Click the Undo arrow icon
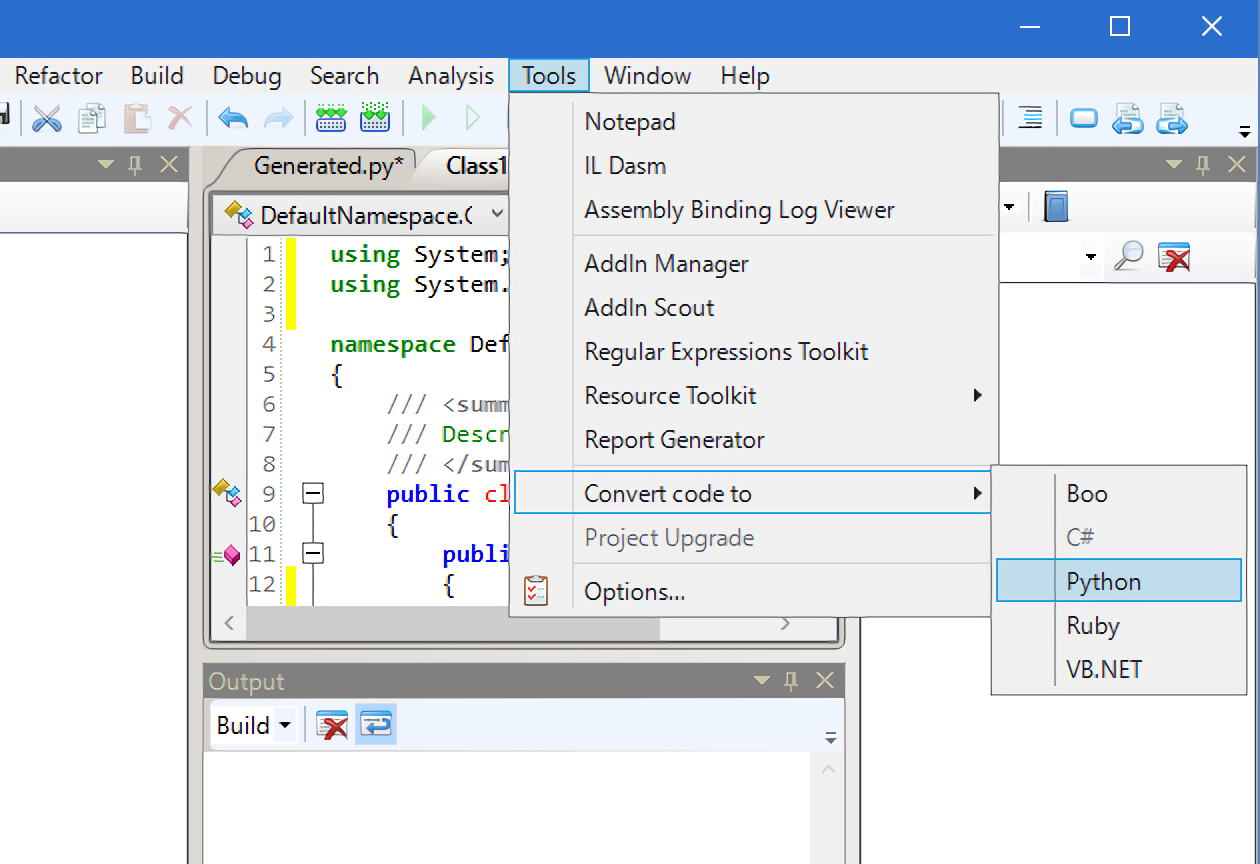The image size is (1260, 864). 233,118
